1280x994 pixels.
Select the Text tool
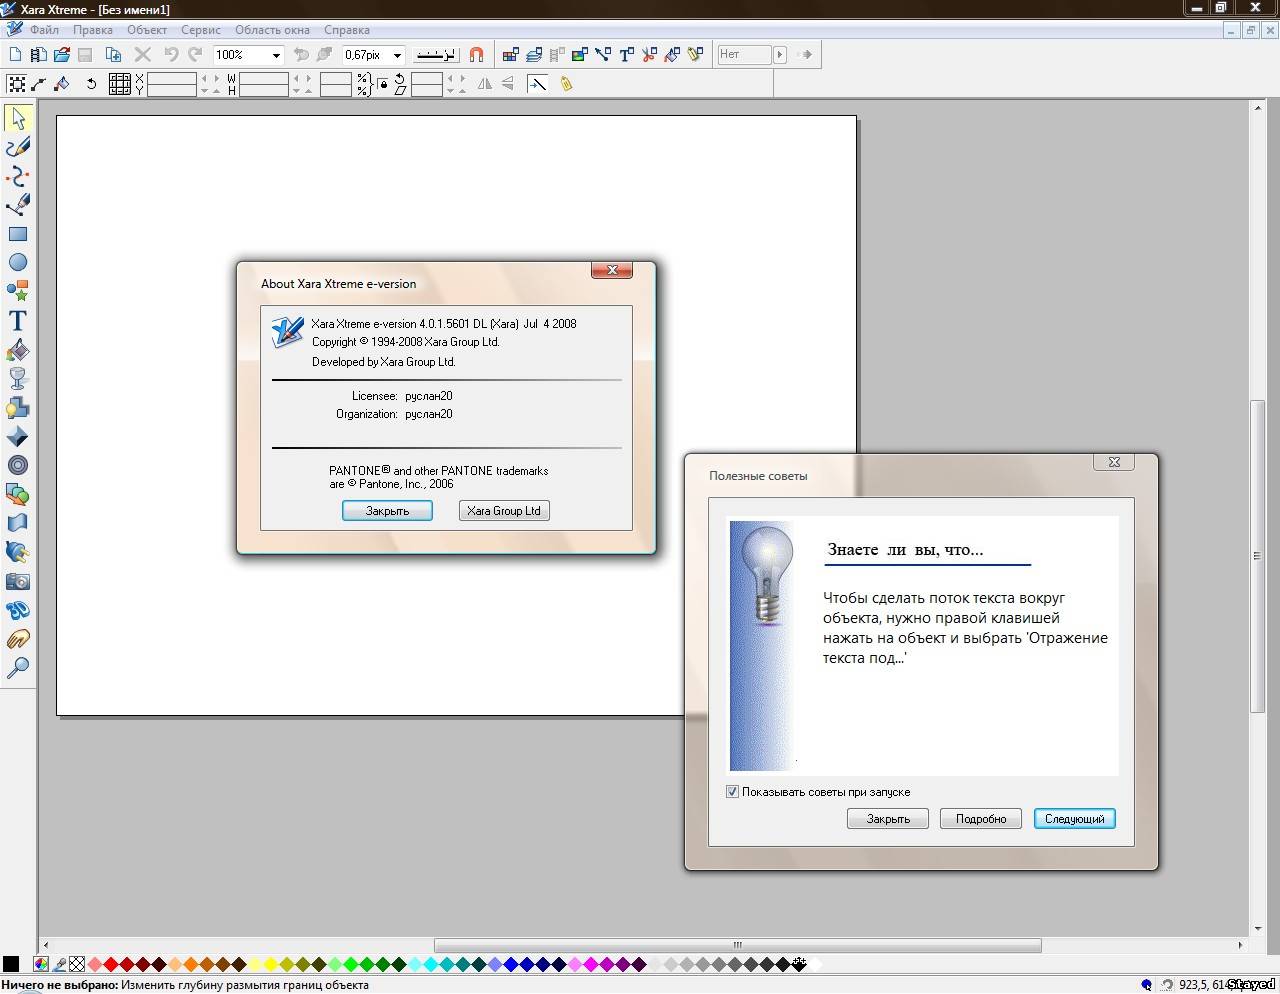tap(18, 320)
